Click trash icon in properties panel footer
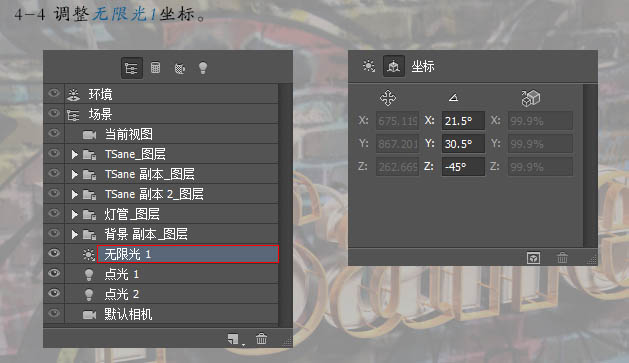Viewport: 629px width, 363px height. (562, 258)
